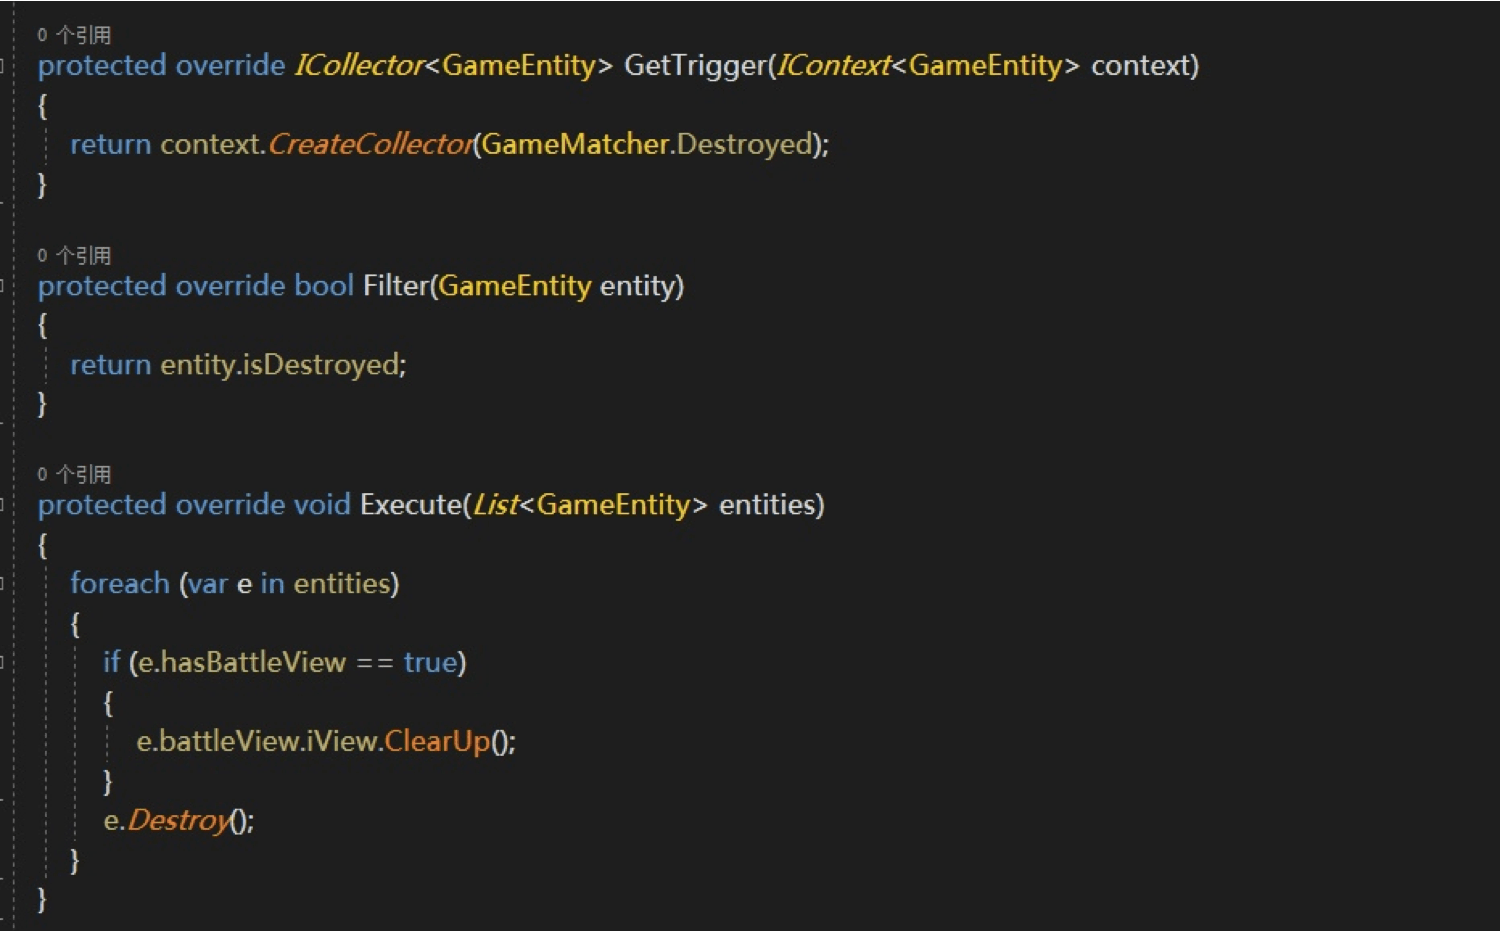Click entities parameter in Execute signature
This screenshot has height=932, width=1500.
coord(766,505)
